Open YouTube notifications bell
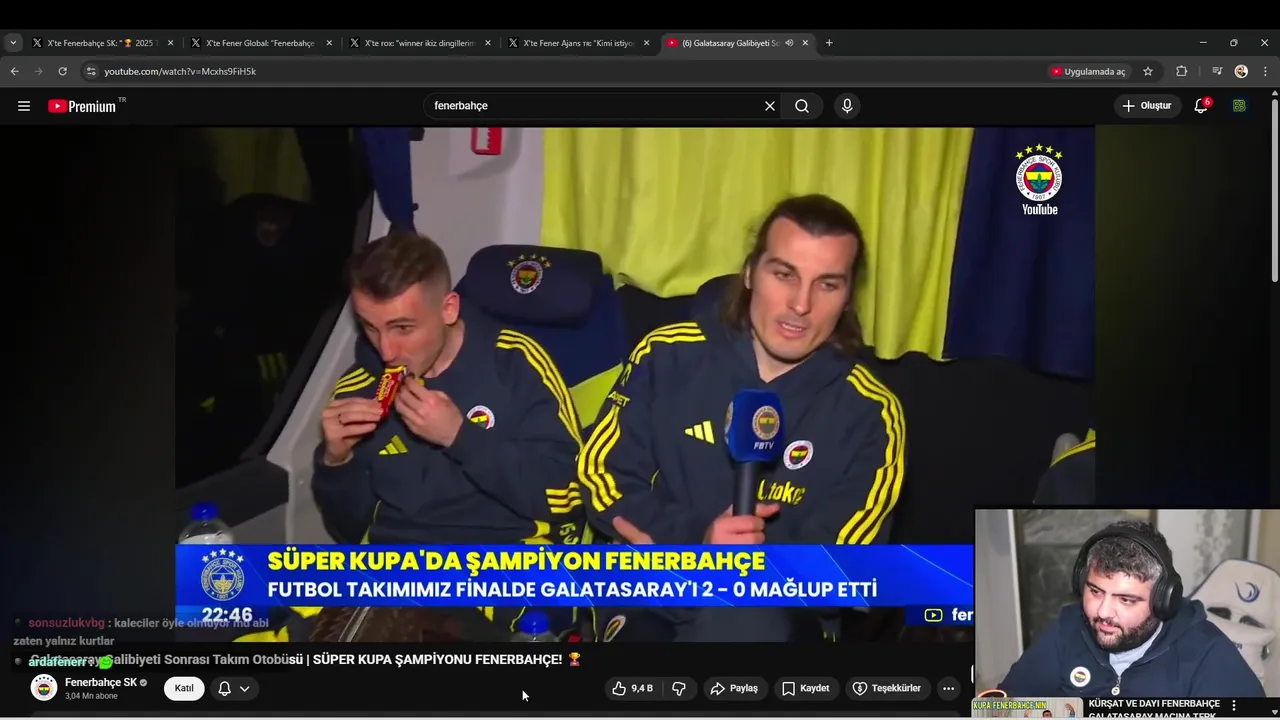1280x720 pixels. pos(1201,106)
